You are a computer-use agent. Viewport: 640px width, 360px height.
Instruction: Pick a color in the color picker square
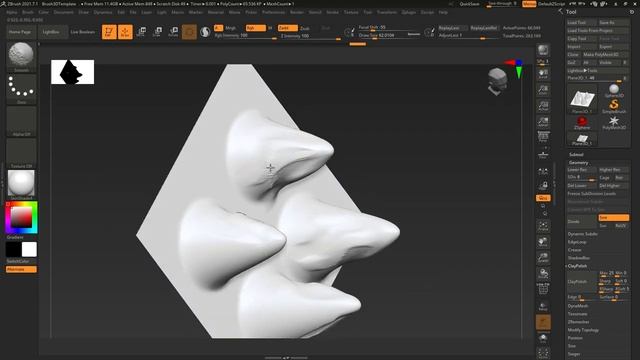click(21, 217)
